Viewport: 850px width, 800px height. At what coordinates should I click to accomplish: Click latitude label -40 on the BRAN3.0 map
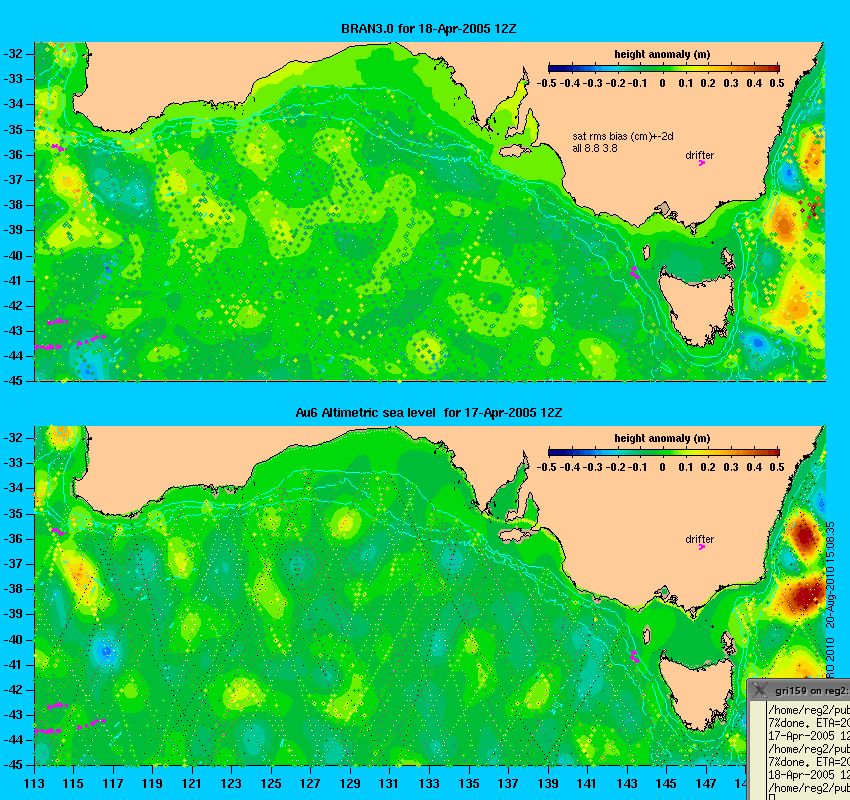[13, 256]
